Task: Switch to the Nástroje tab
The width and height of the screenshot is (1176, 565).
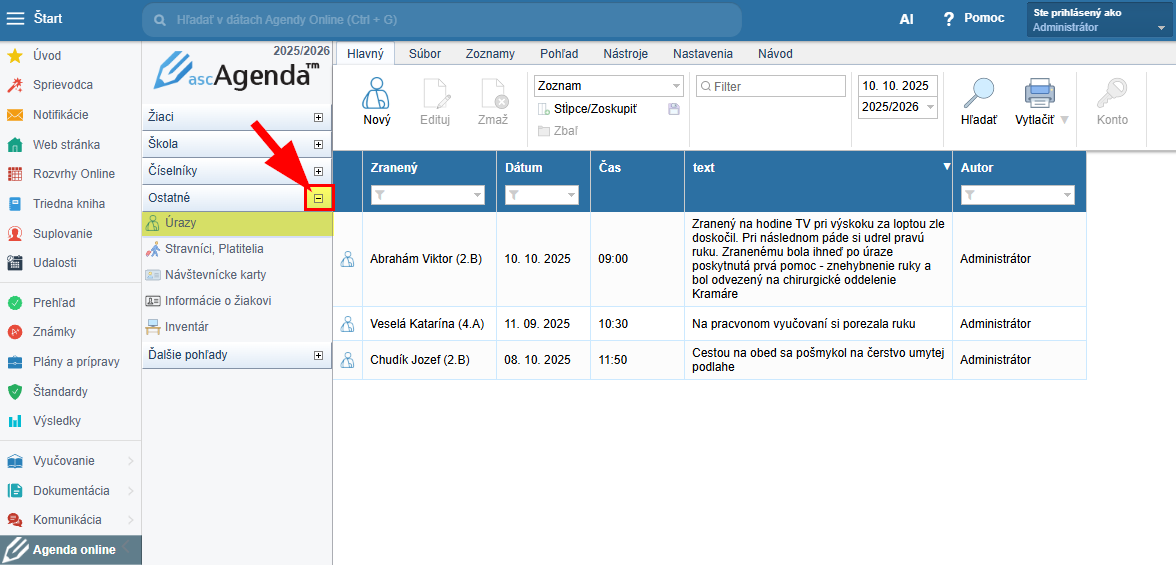Action: point(625,54)
